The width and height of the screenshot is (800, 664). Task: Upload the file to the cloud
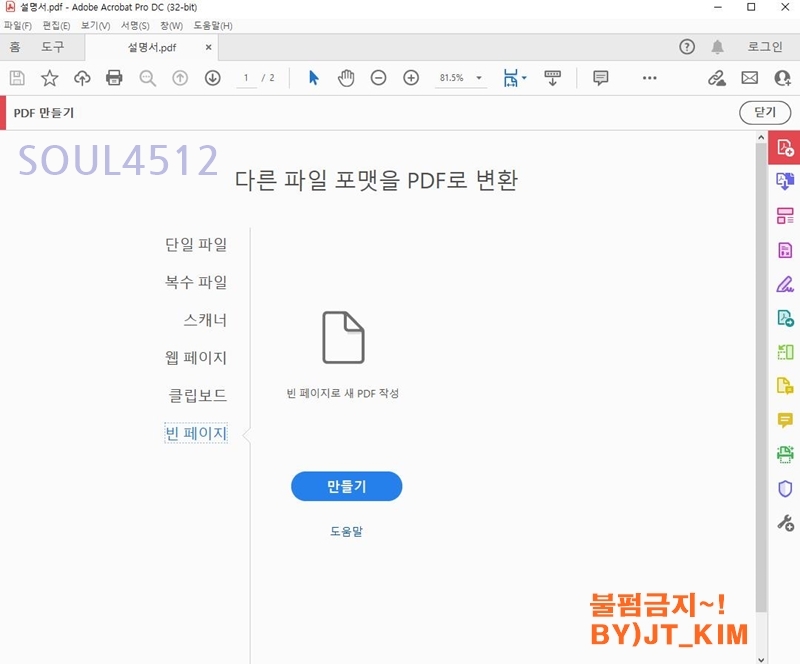pyautogui.click(x=82, y=78)
